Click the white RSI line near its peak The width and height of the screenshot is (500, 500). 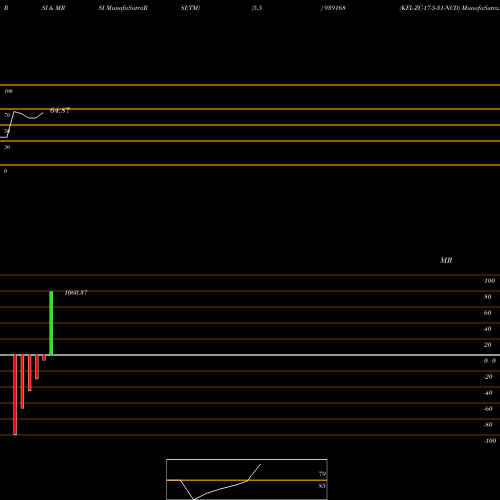click(14, 112)
